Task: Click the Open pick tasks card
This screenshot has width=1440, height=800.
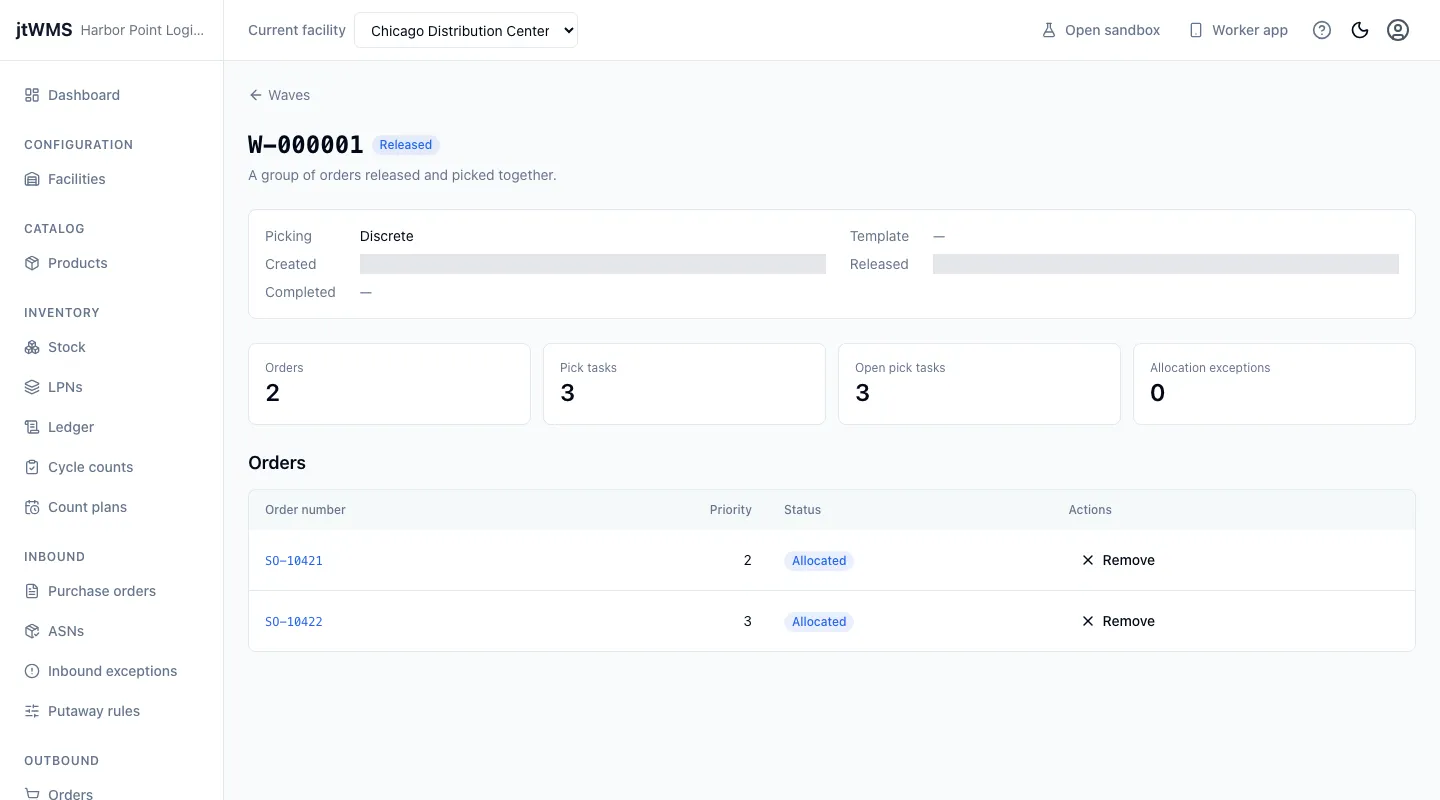Action: pyautogui.click(x=979, y=384)
